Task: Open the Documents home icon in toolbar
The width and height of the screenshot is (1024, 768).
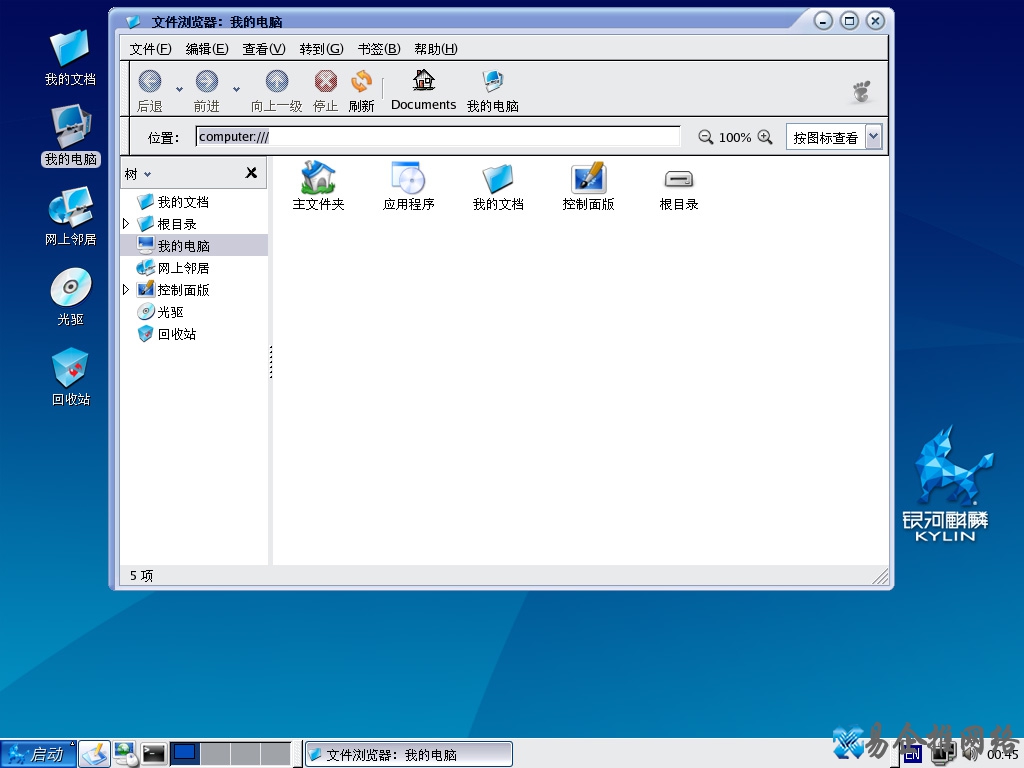Action: click(423, 81)
